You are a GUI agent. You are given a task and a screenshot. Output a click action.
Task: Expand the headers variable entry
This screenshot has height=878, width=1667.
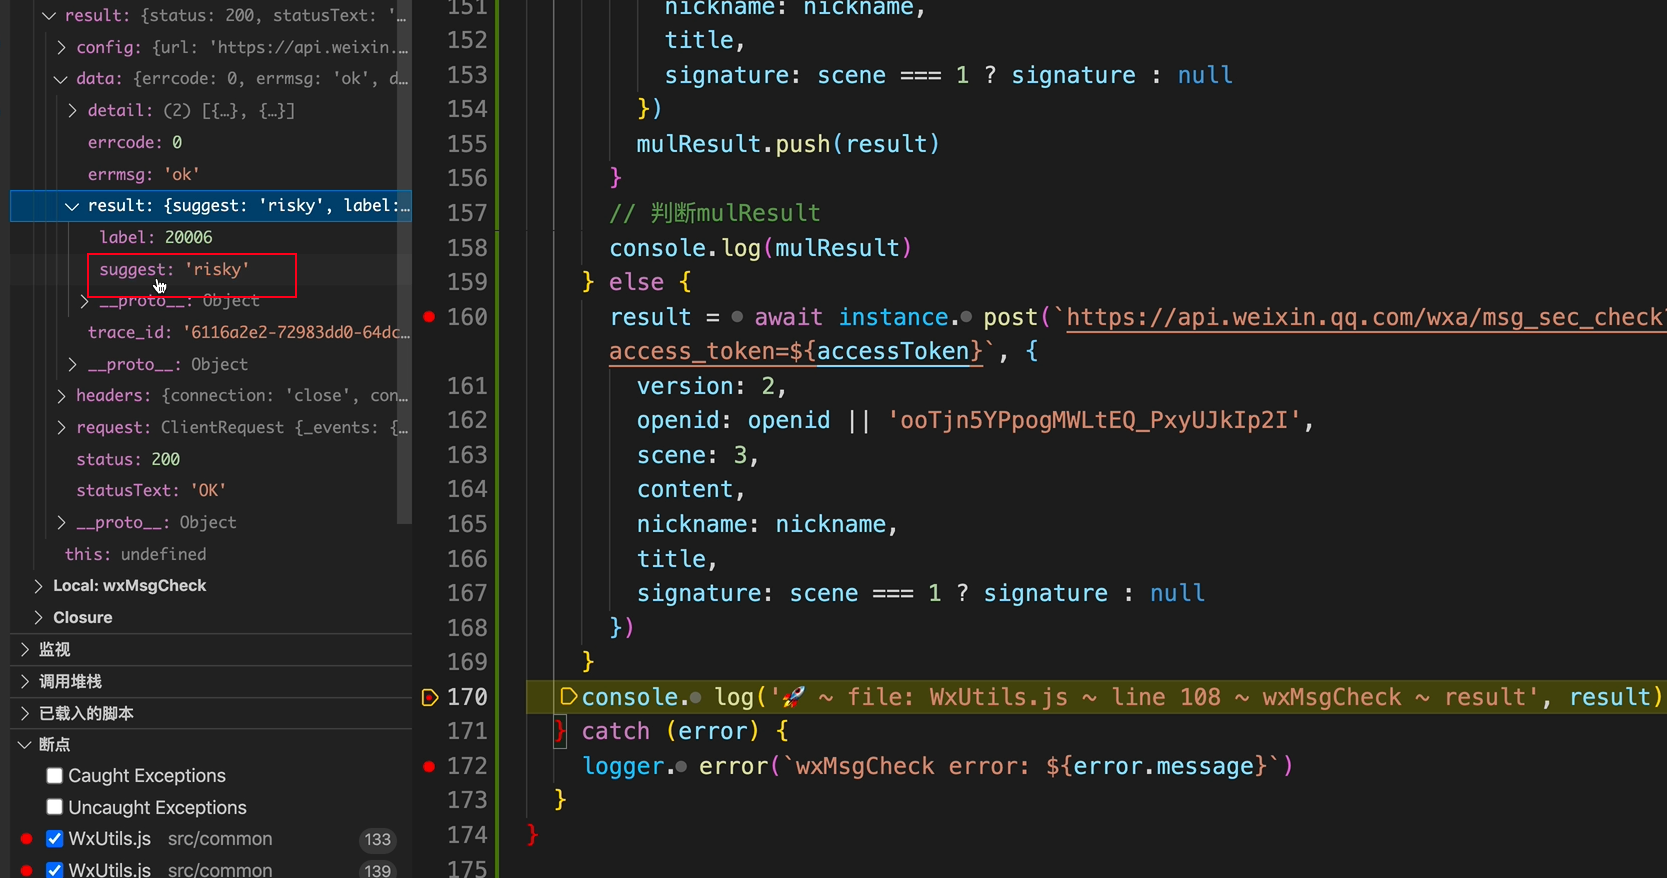[62, 396]
